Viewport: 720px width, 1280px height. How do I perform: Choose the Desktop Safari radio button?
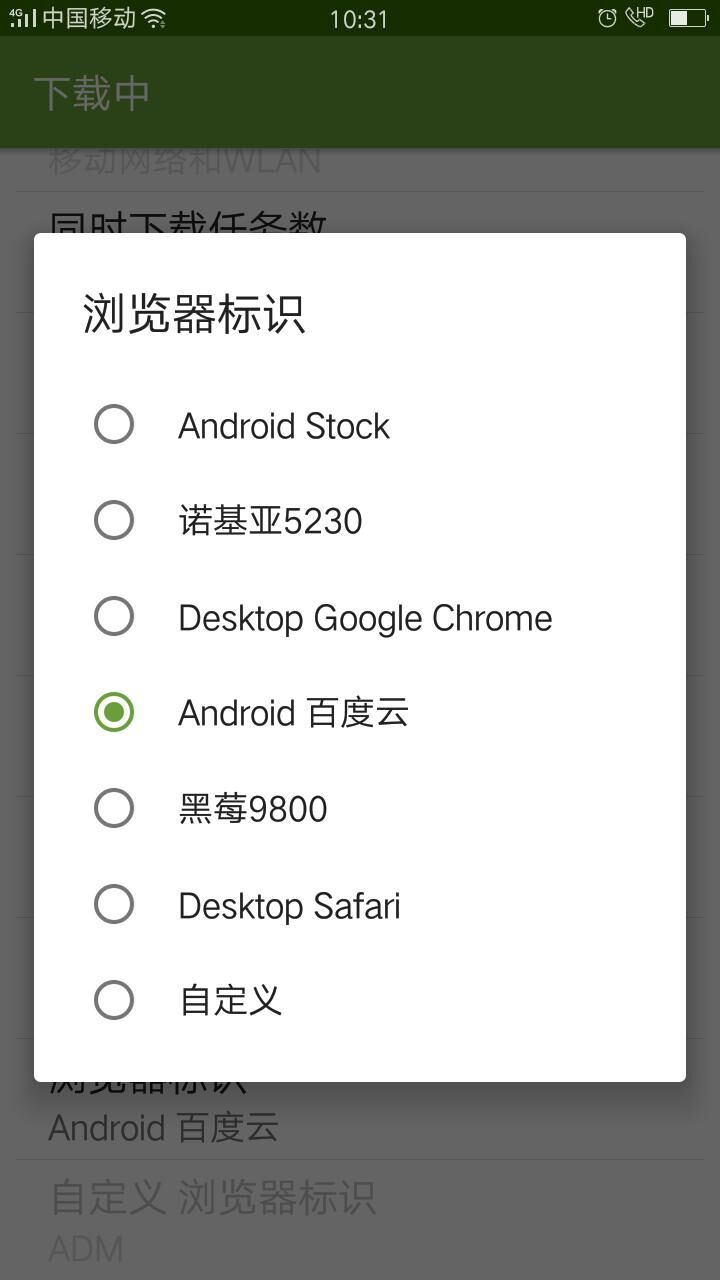(x=114, y=904)
